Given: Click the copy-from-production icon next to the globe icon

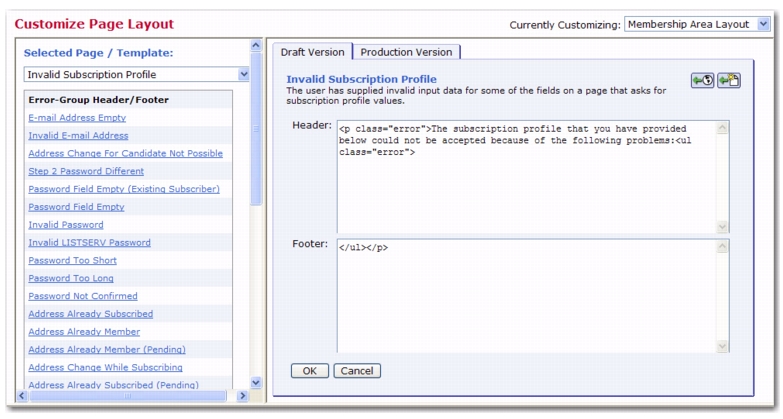Looking at the screenshot, I should [x=729, y=80].
